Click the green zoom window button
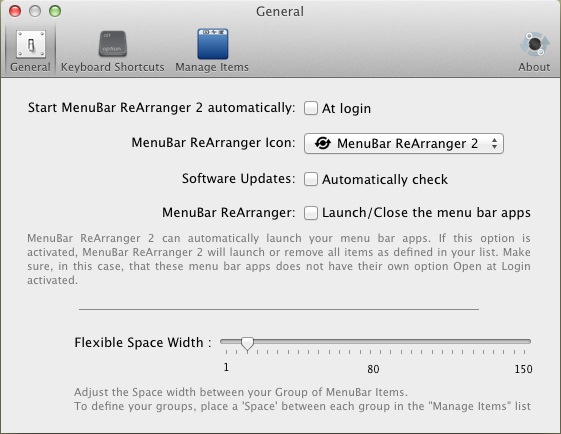 tap(55, 11)
